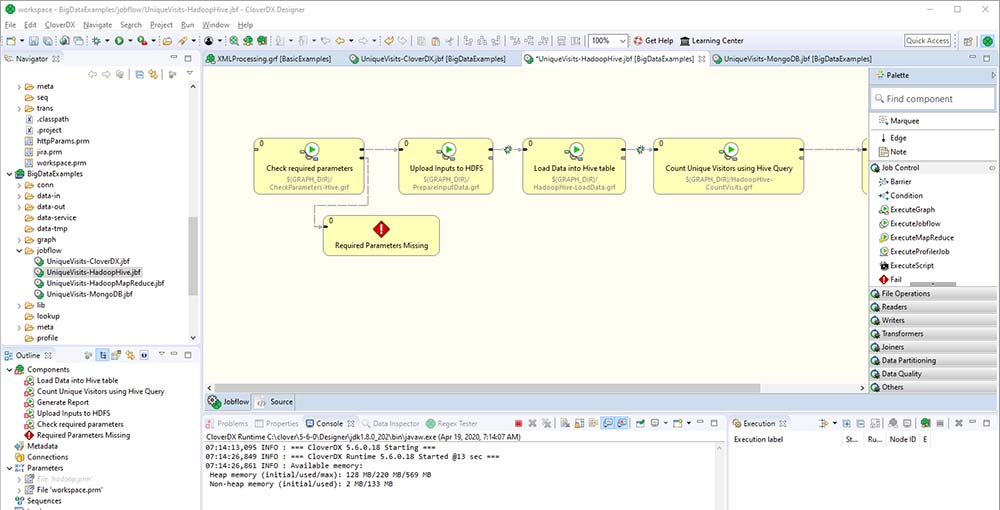Click Collapse All icon in Navigator toolbar
This screenshot has width=1000, height=510.
coord(140,74)
